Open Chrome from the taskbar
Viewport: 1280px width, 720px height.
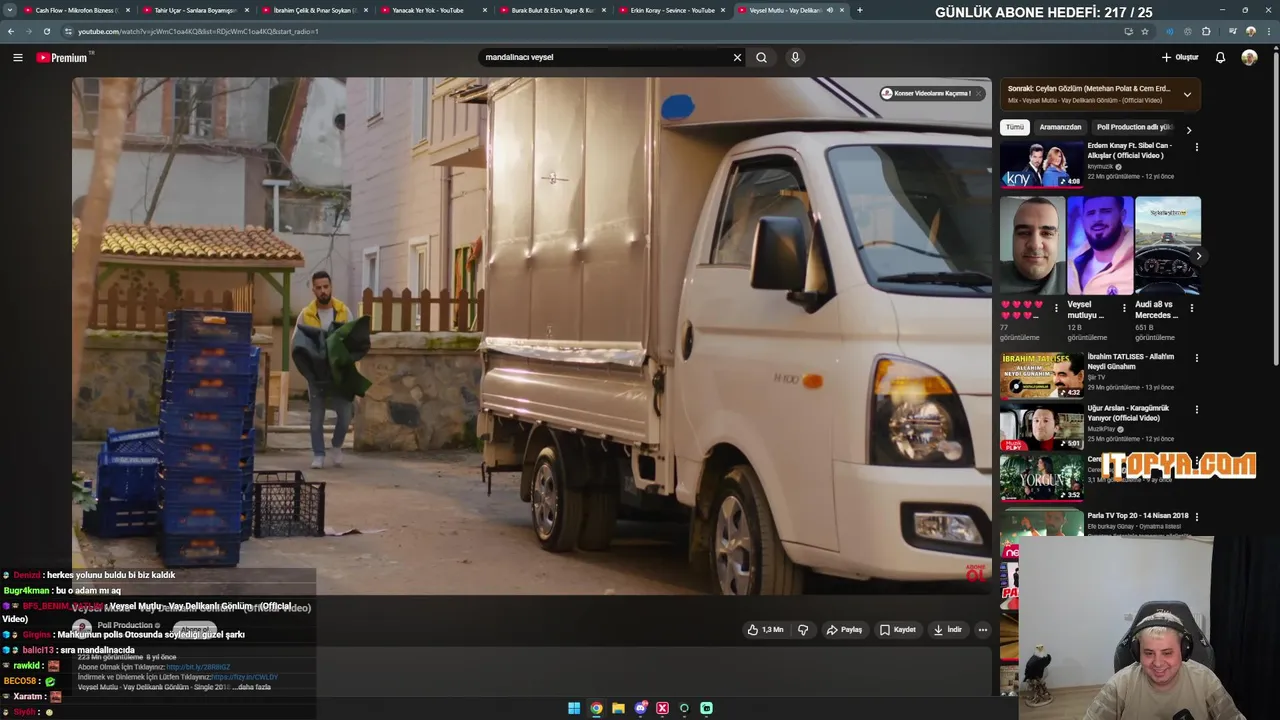(596, 708)
